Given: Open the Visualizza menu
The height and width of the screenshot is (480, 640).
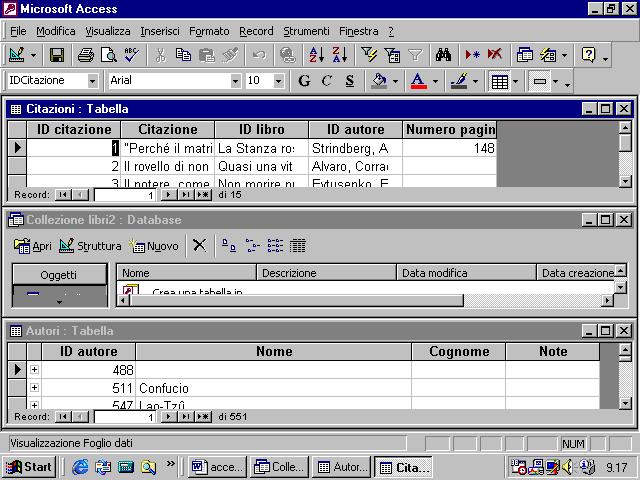Looking at the screenshot, I should click(x=108, y=31).
